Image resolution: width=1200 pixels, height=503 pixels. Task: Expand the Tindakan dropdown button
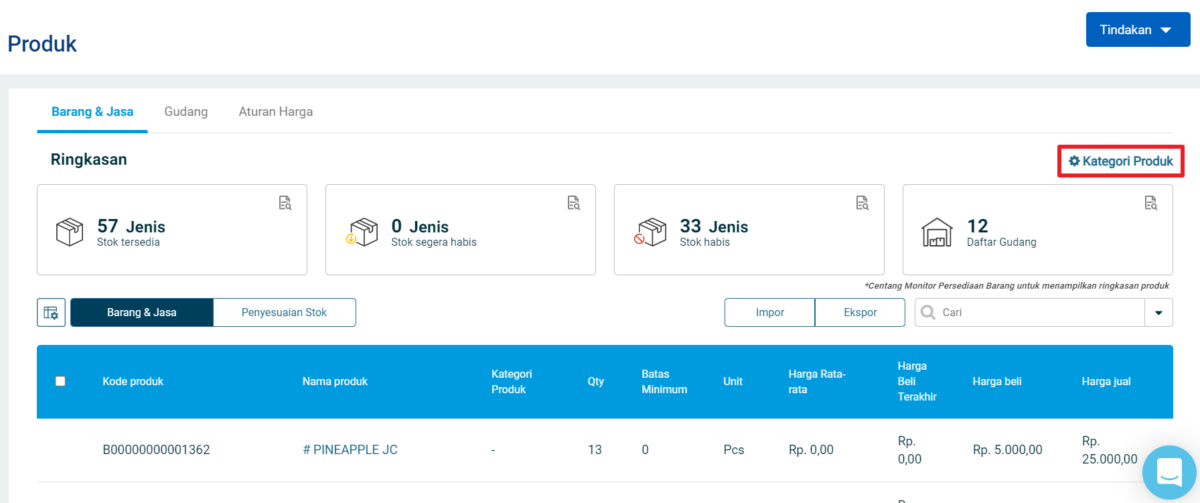1138,30
